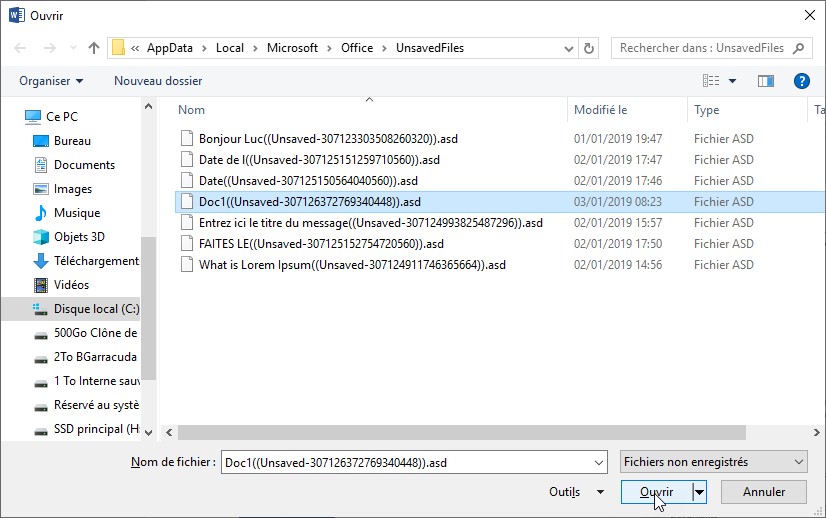This screenshot has height=518, width=826.
Task: Select the Musique folder in sidebar
Action: 76,213
